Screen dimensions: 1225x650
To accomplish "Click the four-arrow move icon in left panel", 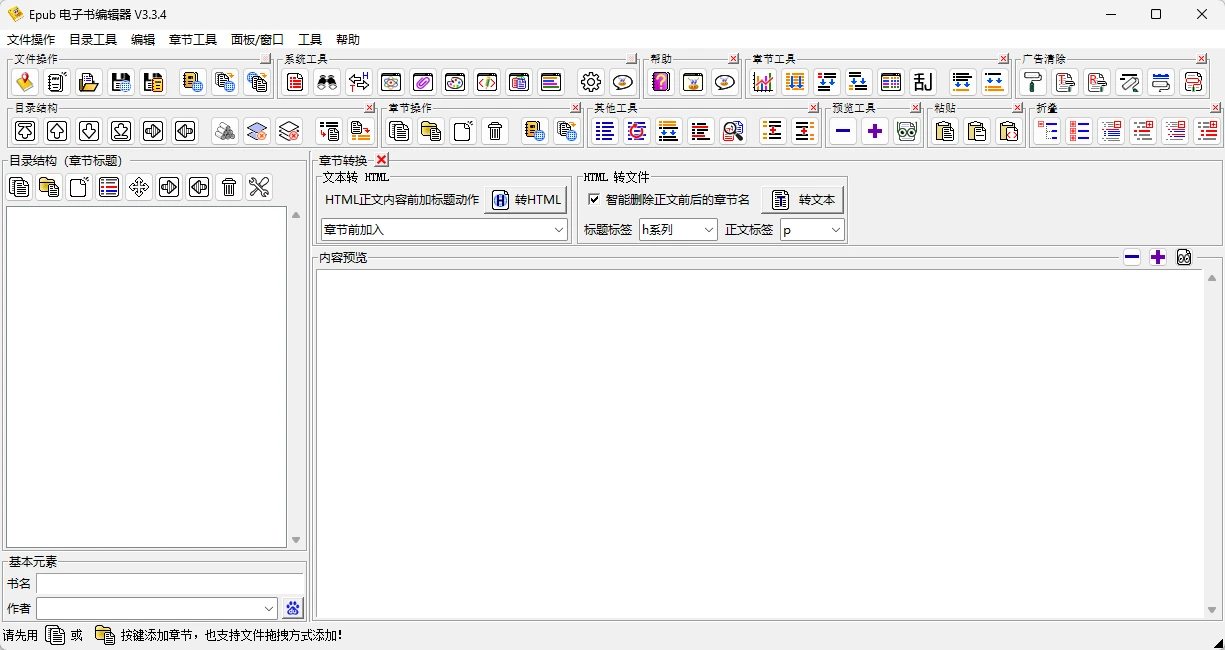I will 139,187.
